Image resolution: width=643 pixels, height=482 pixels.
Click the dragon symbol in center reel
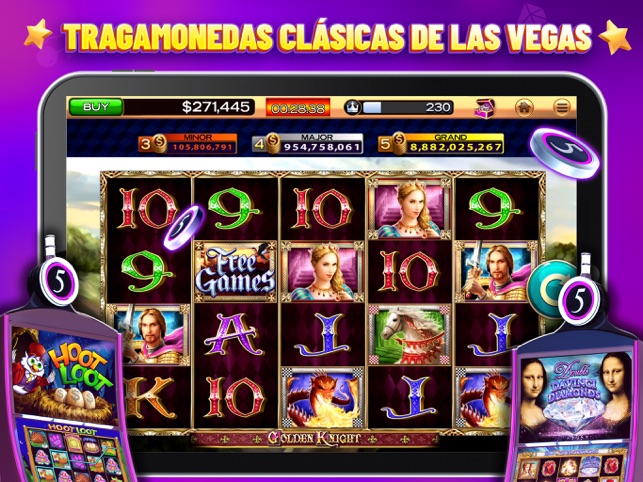click(x=323, y=397)
